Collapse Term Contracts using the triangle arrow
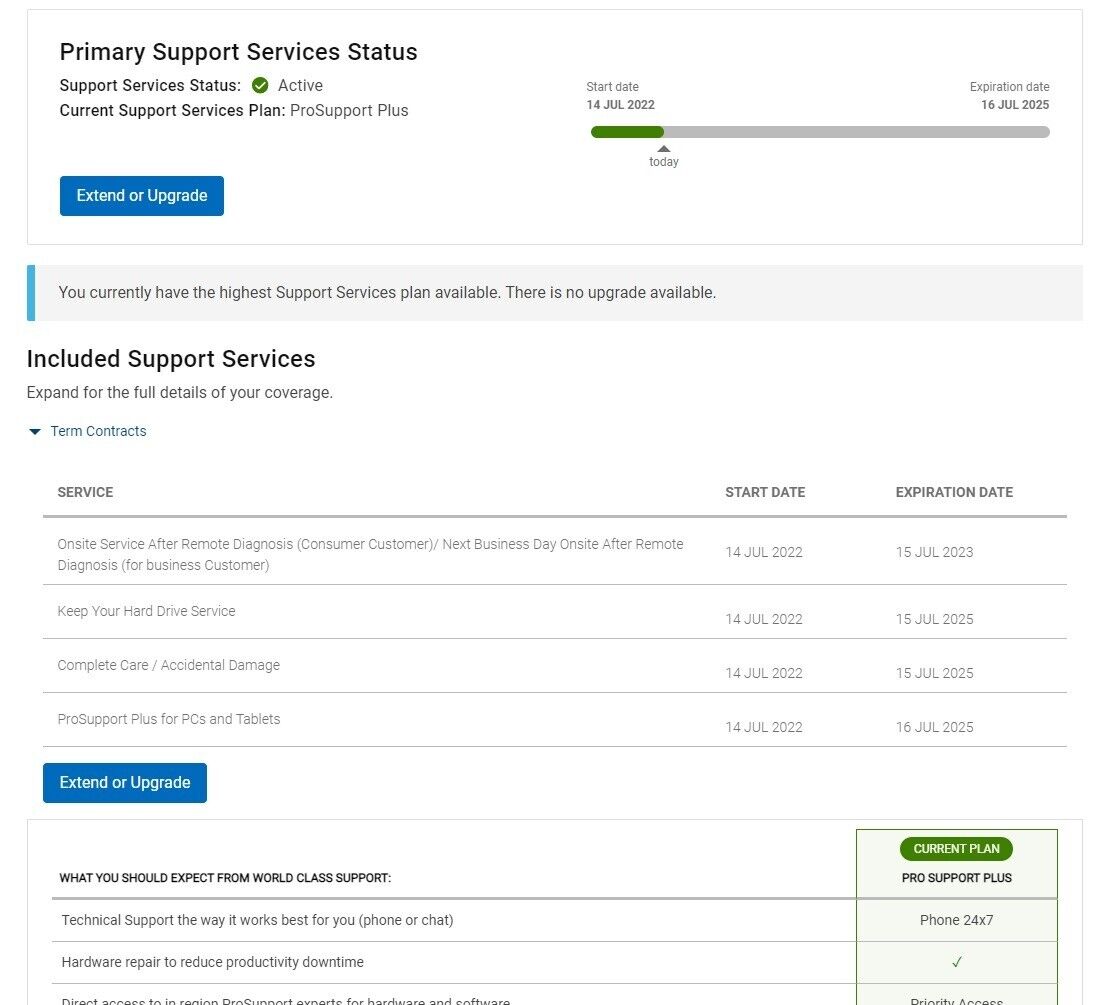Screen dimensions: 1107x1005 35,432
